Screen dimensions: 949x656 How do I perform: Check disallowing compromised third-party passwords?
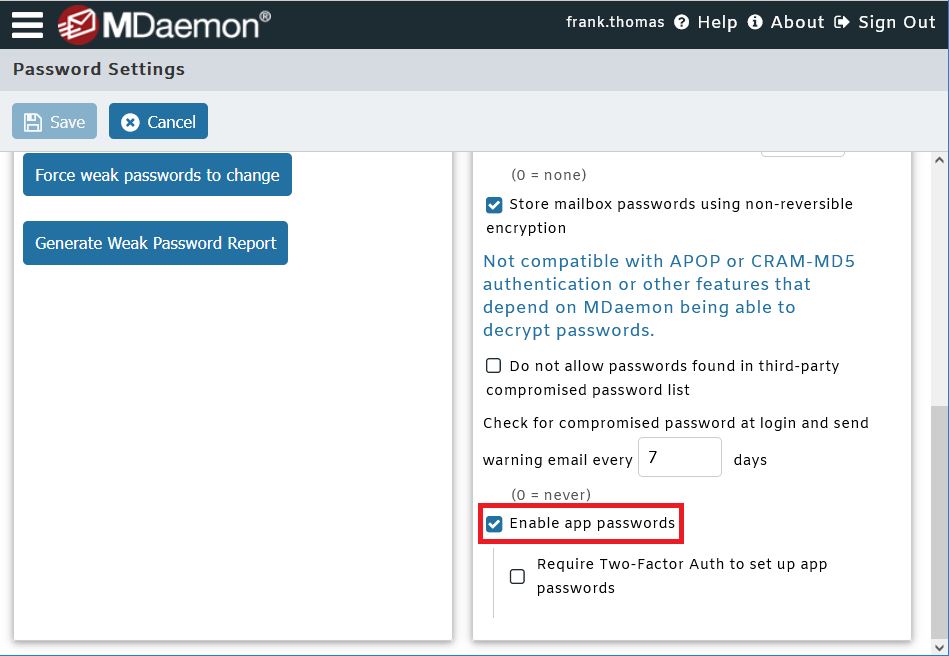click(x=493, y=365)
